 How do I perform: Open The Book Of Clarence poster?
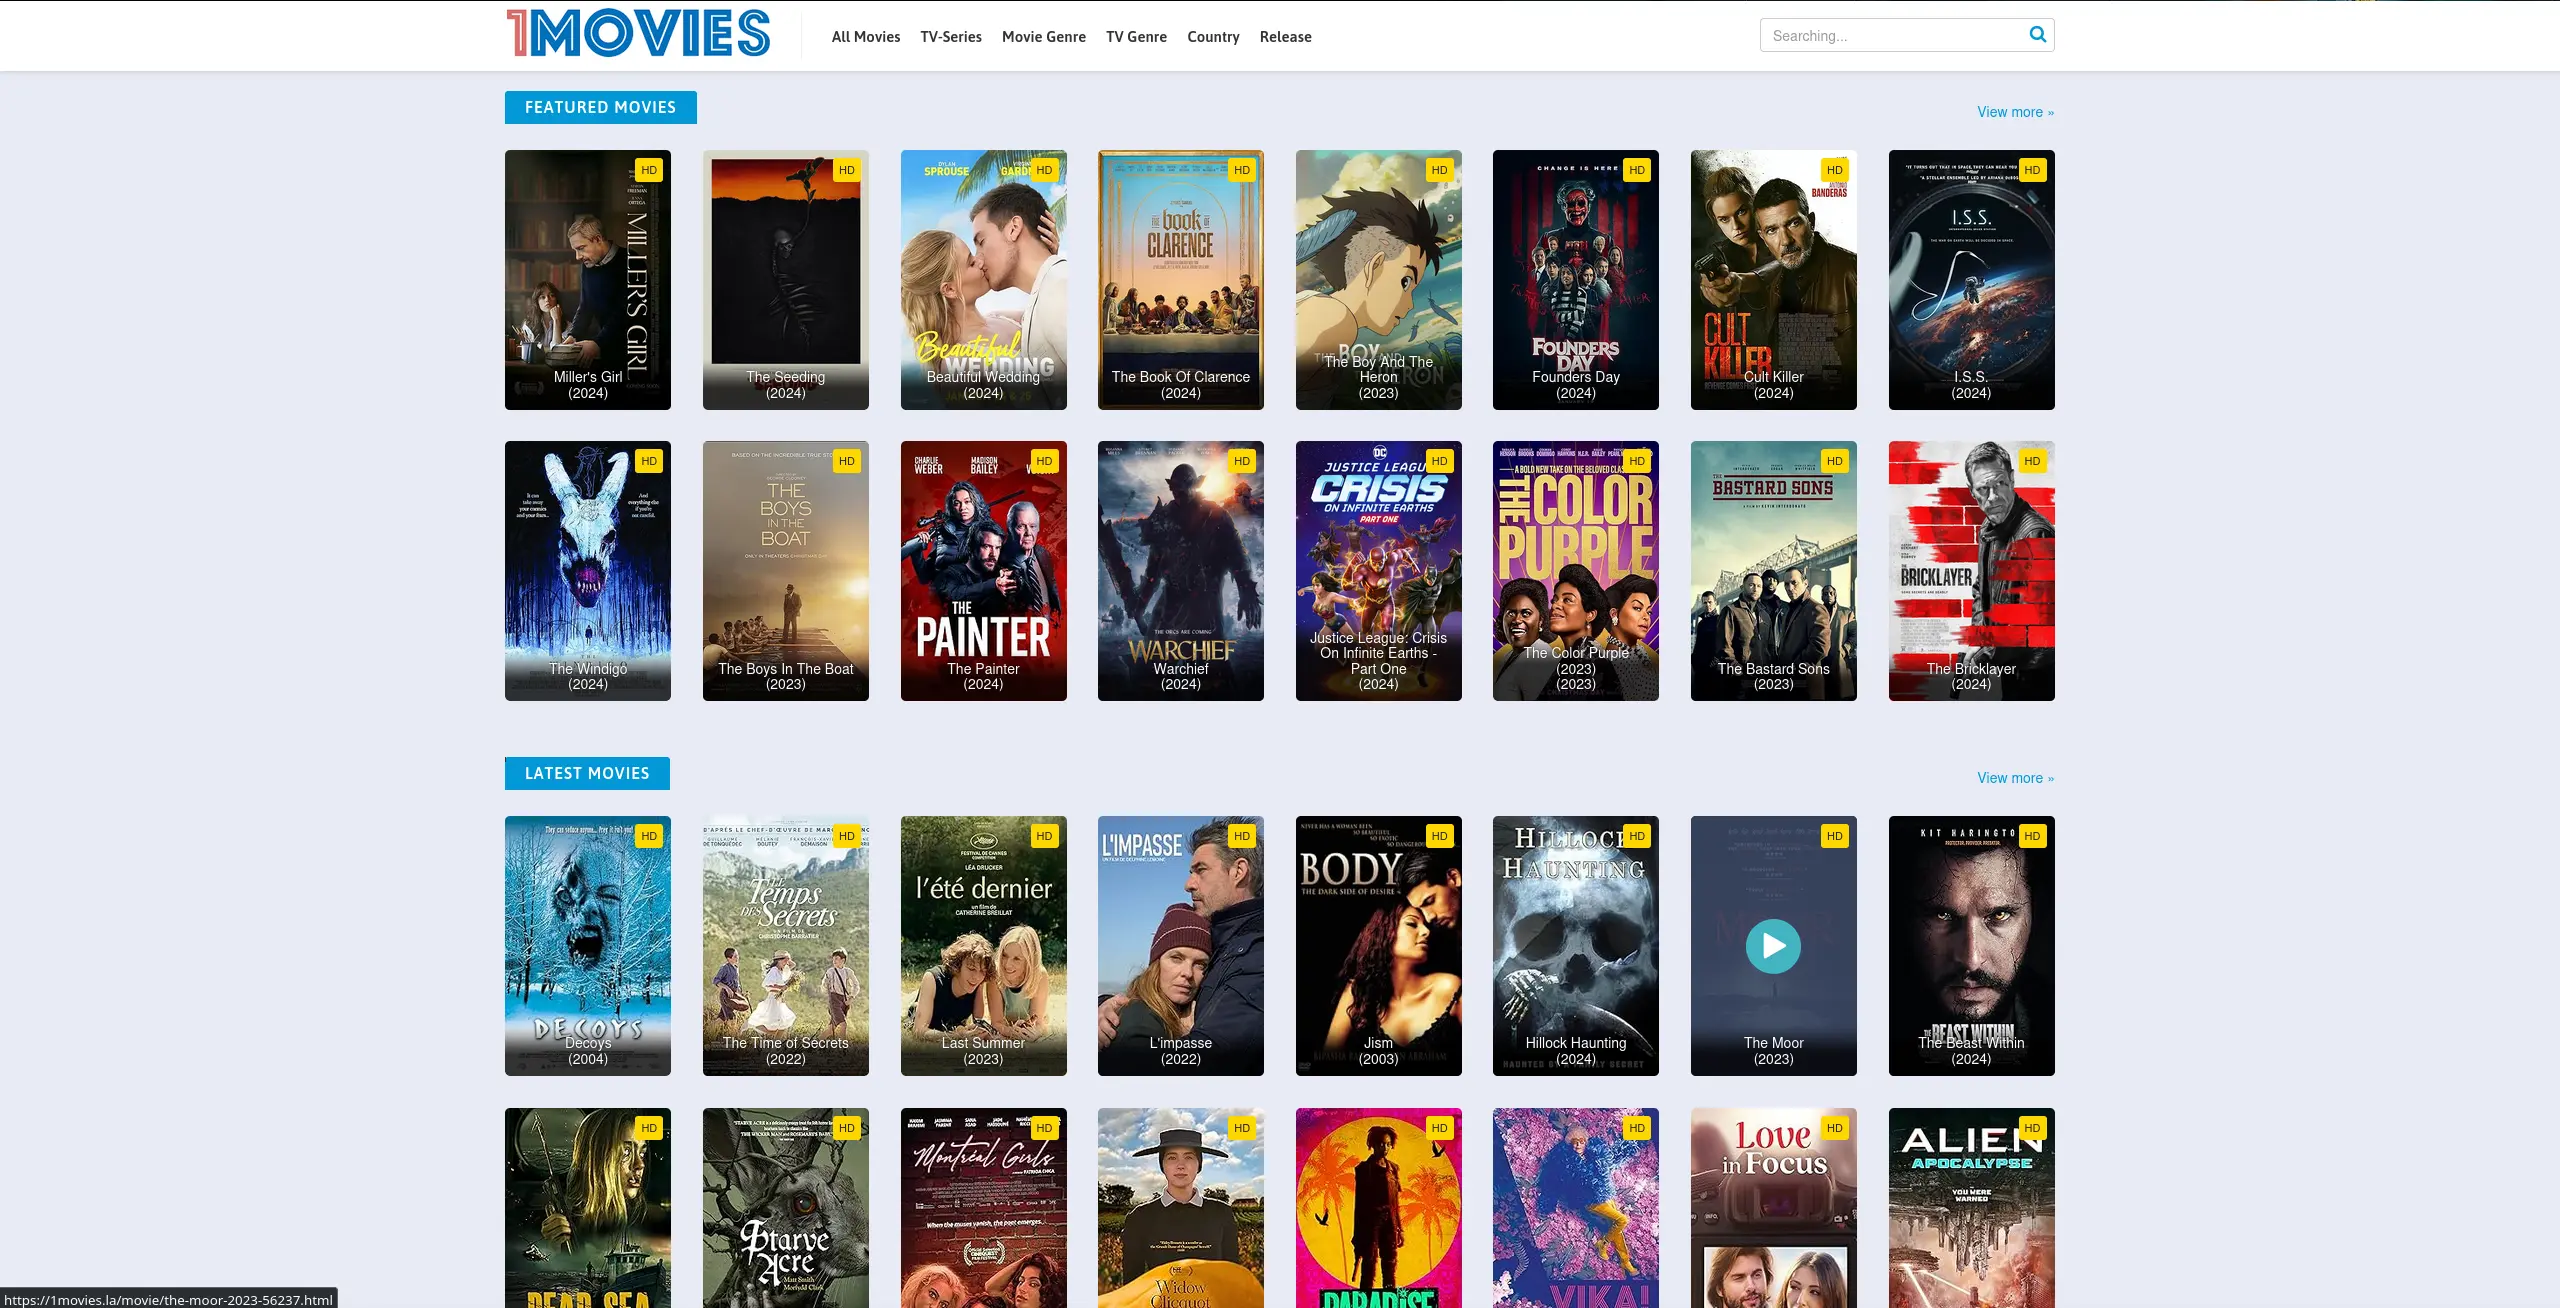1181,280
